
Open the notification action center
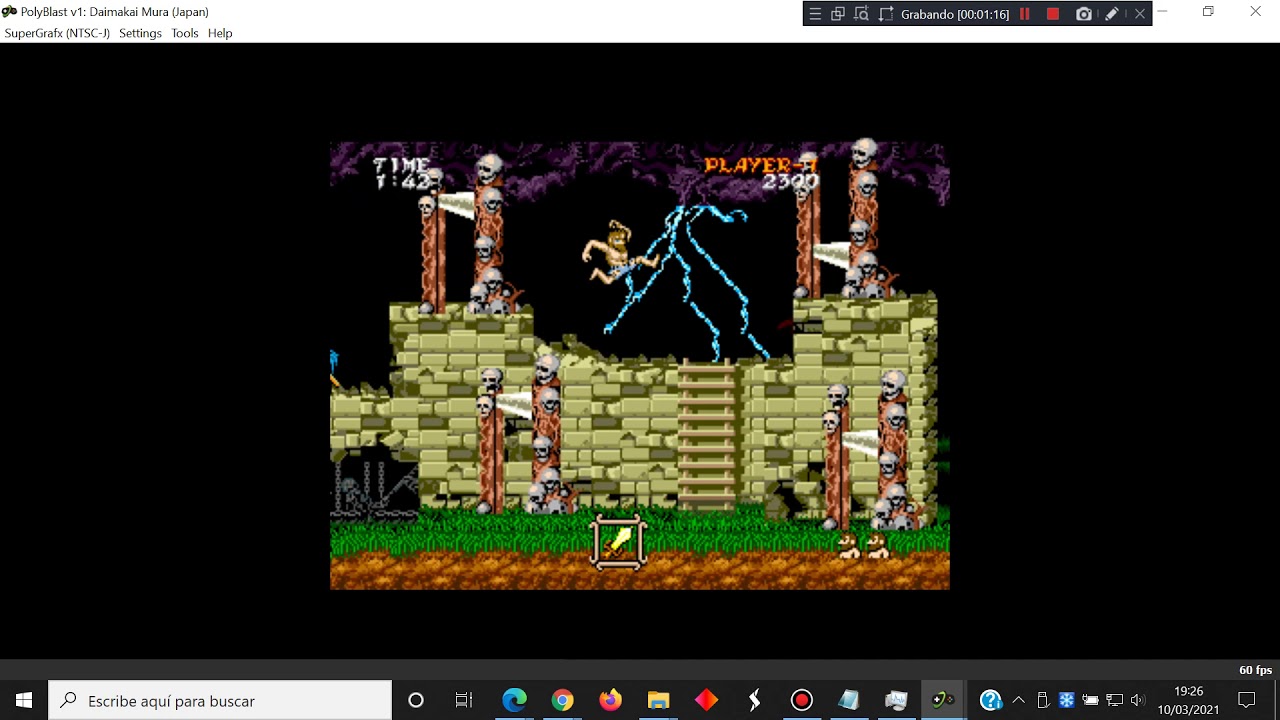[x=1247, y=700]
